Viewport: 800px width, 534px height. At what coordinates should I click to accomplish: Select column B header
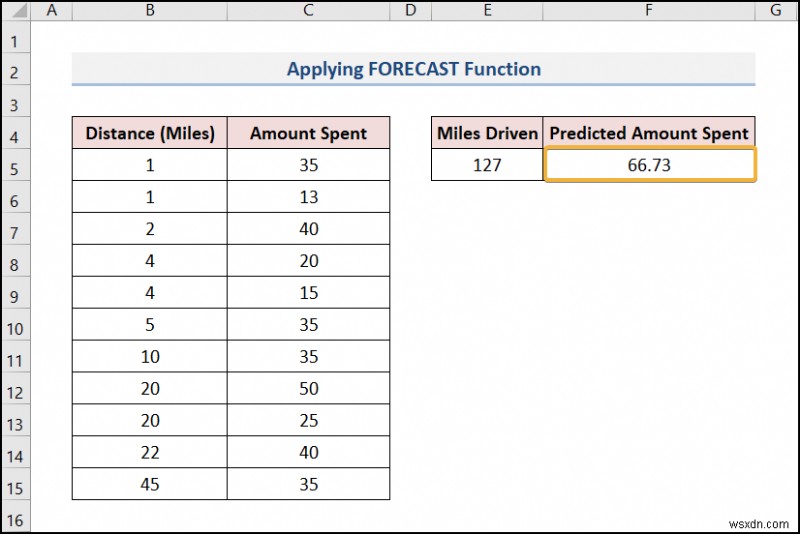click(x=150, y=10)
